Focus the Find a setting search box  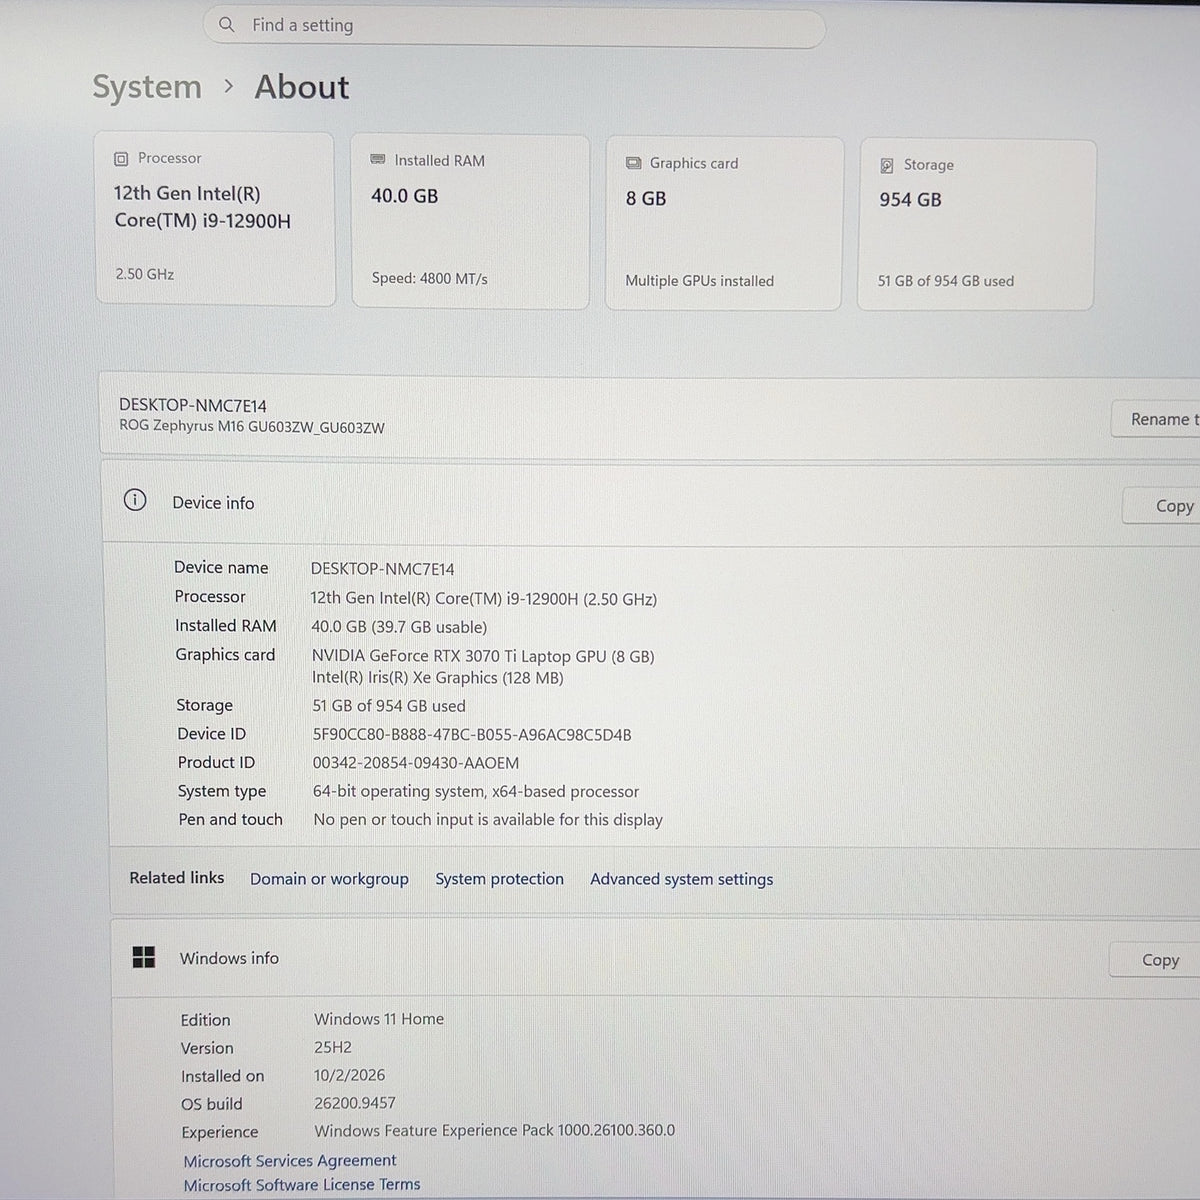pyautogui.click(x=514, y=26)
